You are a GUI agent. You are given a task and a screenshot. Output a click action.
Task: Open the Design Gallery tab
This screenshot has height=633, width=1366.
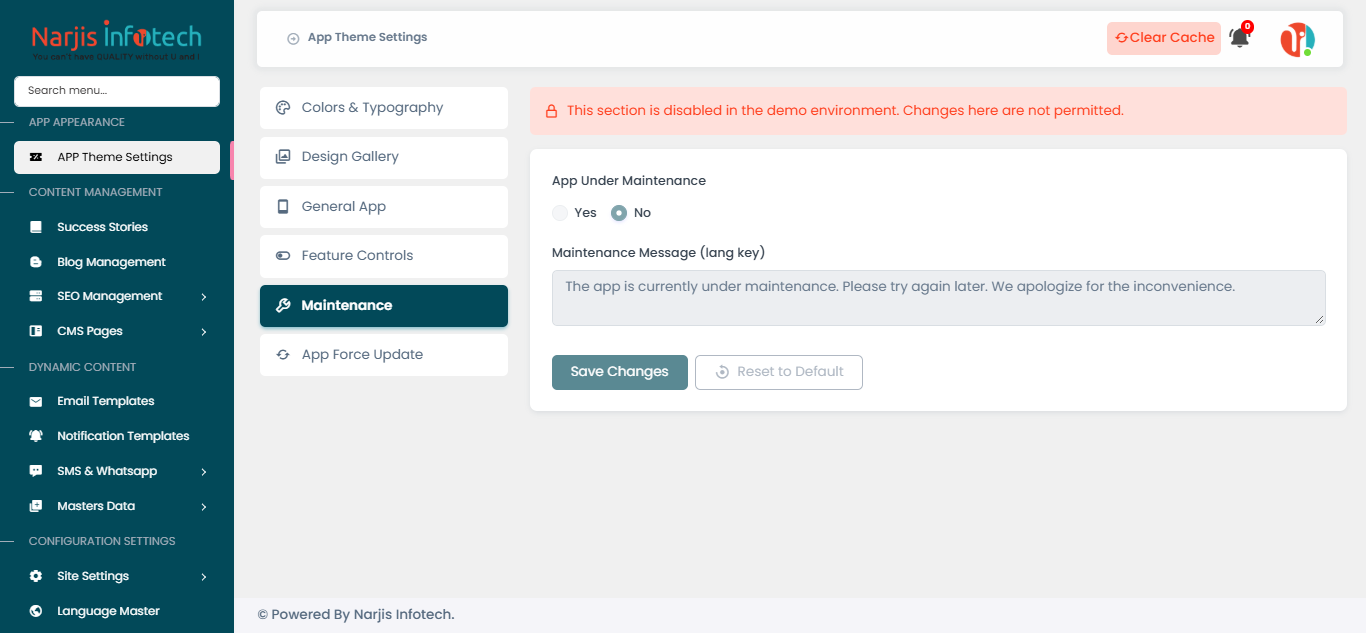384,157
